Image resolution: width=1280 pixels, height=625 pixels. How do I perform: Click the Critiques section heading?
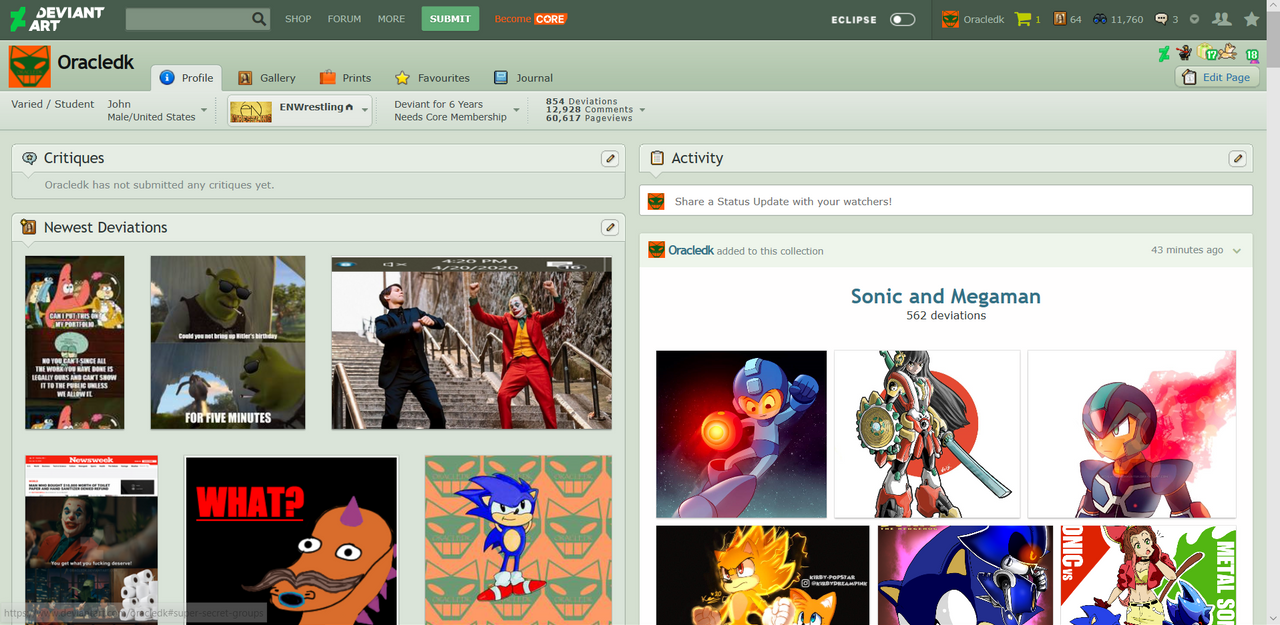(x=74, y=158)
